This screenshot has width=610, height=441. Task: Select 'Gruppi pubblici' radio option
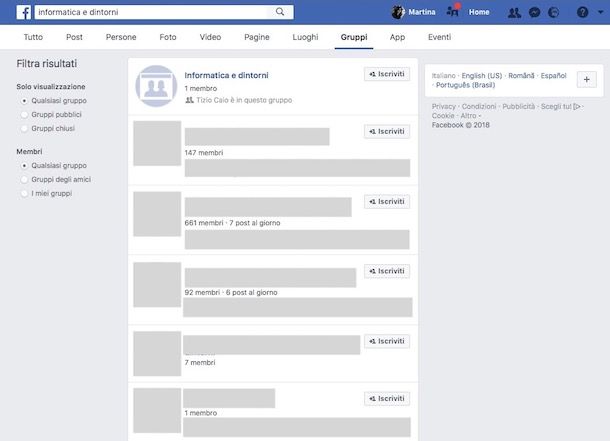tap(24, 115)
